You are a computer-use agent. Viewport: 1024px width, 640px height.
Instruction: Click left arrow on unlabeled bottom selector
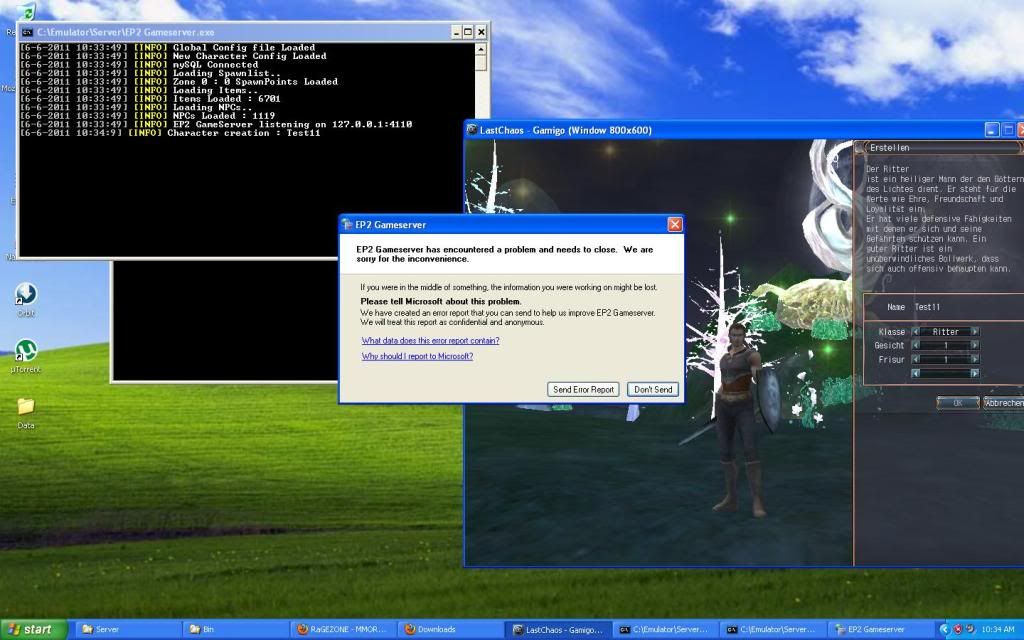tap(916, 374)
